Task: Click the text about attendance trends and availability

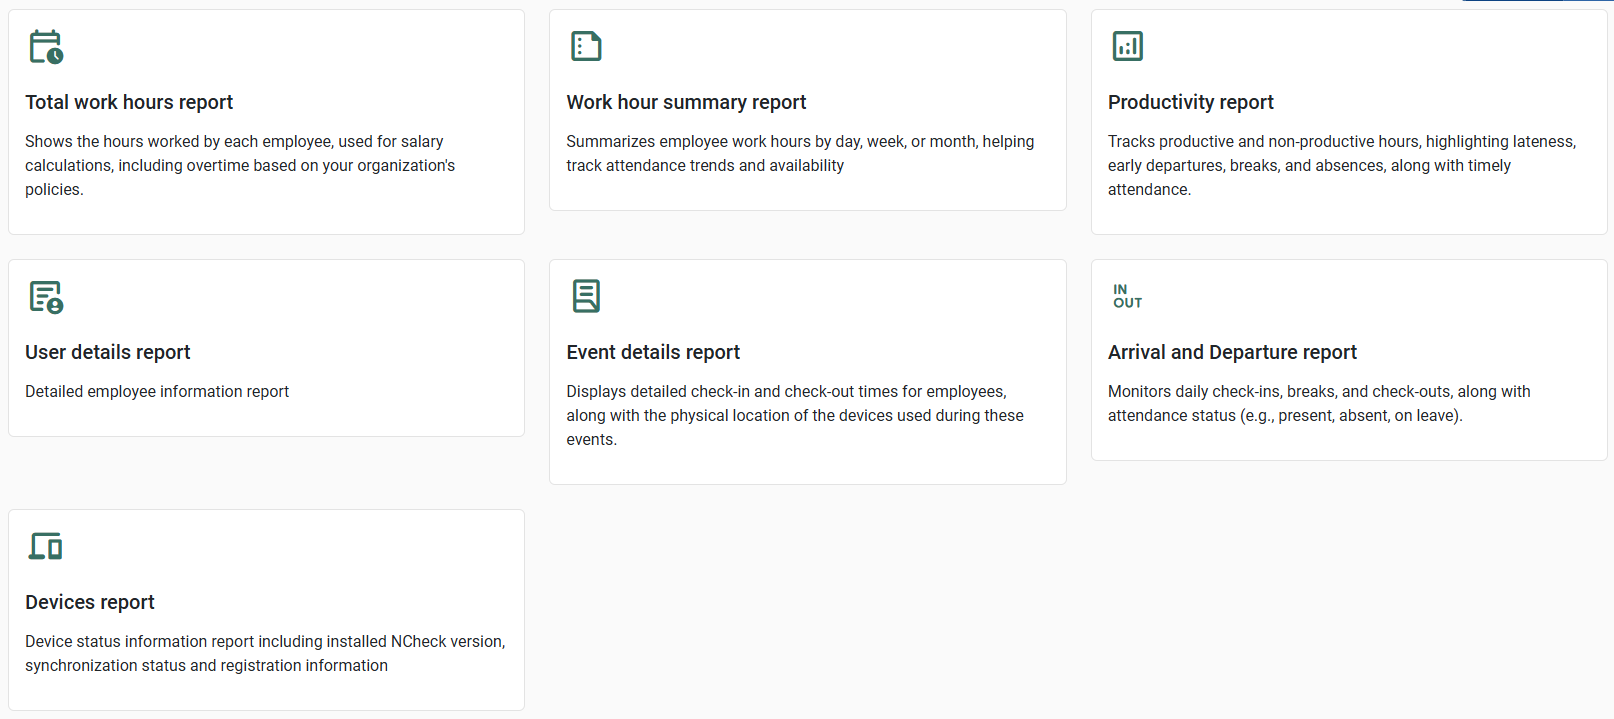Action: point(800,153)
